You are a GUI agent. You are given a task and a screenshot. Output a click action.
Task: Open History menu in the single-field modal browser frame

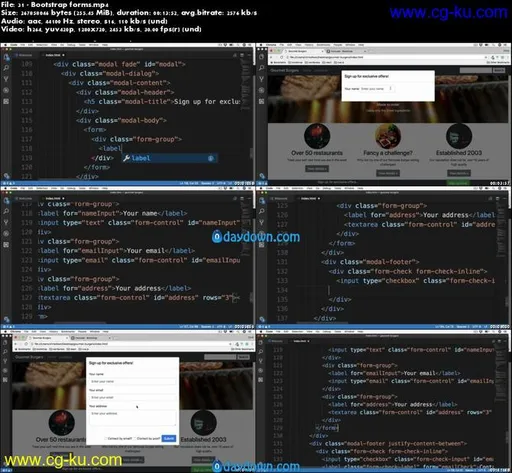(309, 45)
